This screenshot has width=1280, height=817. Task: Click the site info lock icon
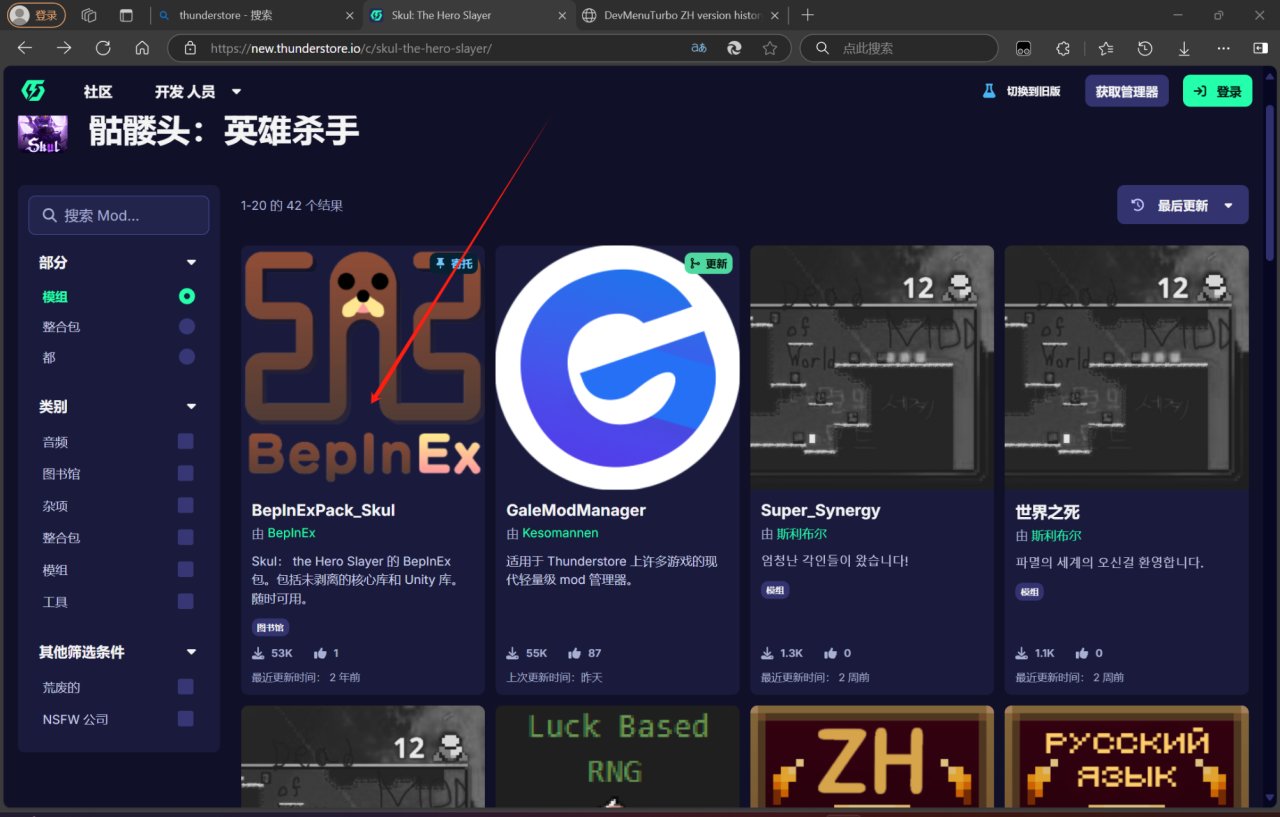pos(190,48)
